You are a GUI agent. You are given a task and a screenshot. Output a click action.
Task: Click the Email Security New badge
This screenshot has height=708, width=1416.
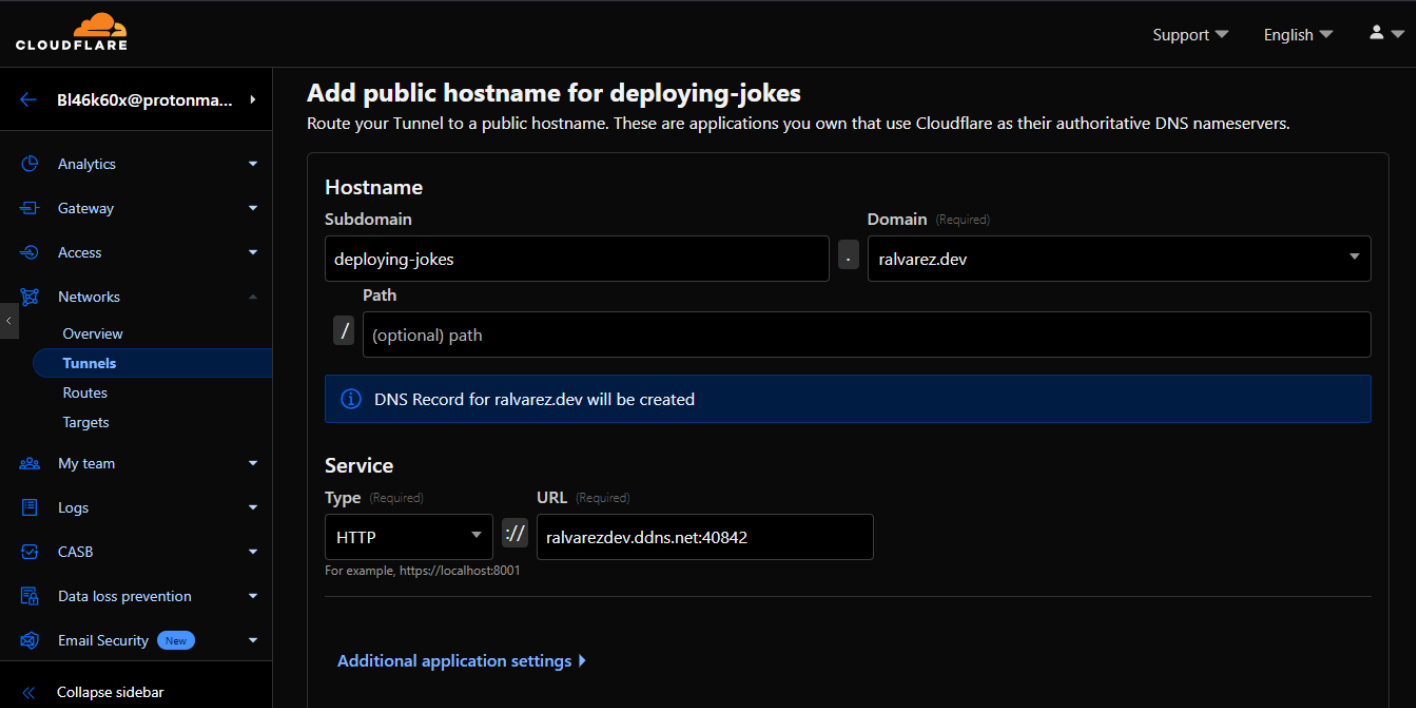[x=176, y=640]
